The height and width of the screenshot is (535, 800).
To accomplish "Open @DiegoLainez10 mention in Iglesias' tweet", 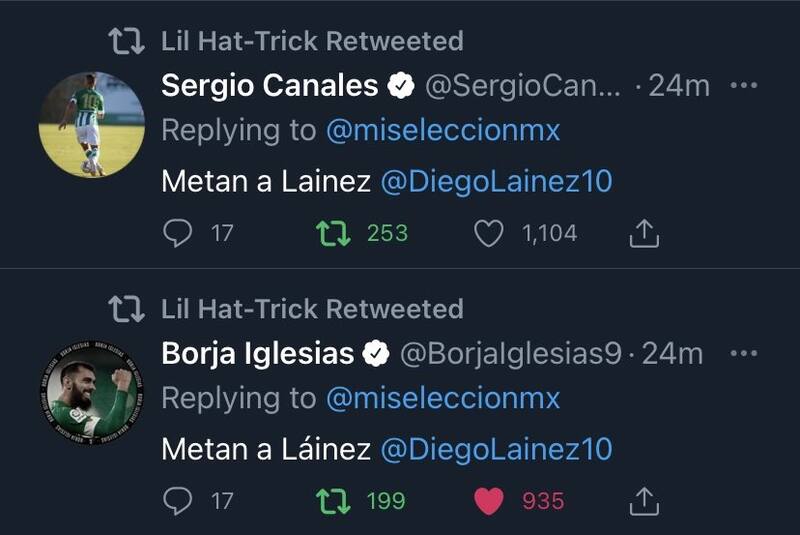I will (496, 448).
